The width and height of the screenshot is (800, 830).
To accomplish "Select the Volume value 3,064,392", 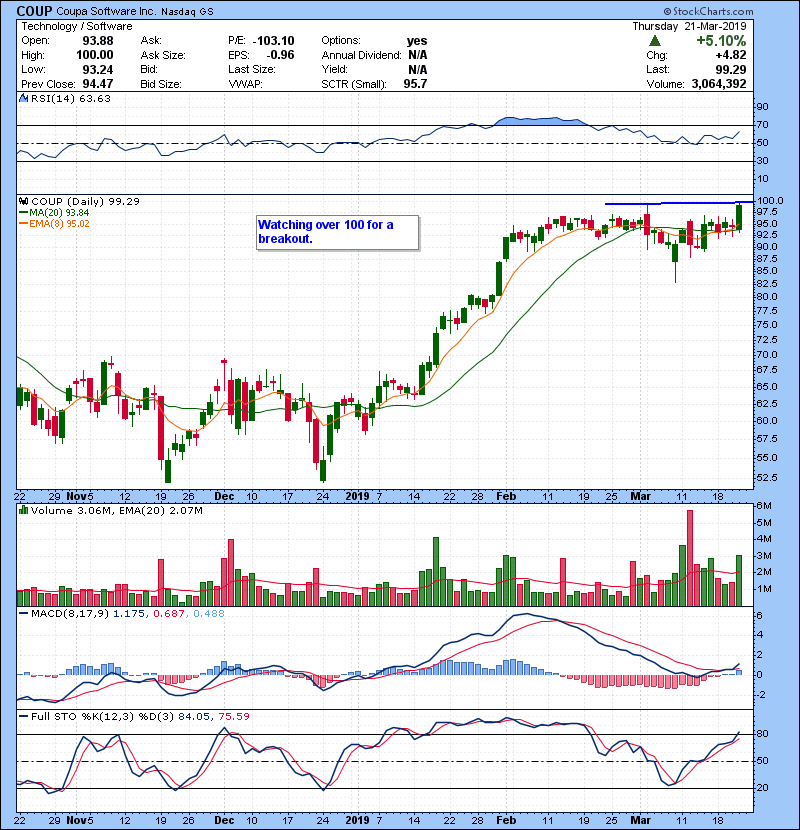I will tap(719, 84).
